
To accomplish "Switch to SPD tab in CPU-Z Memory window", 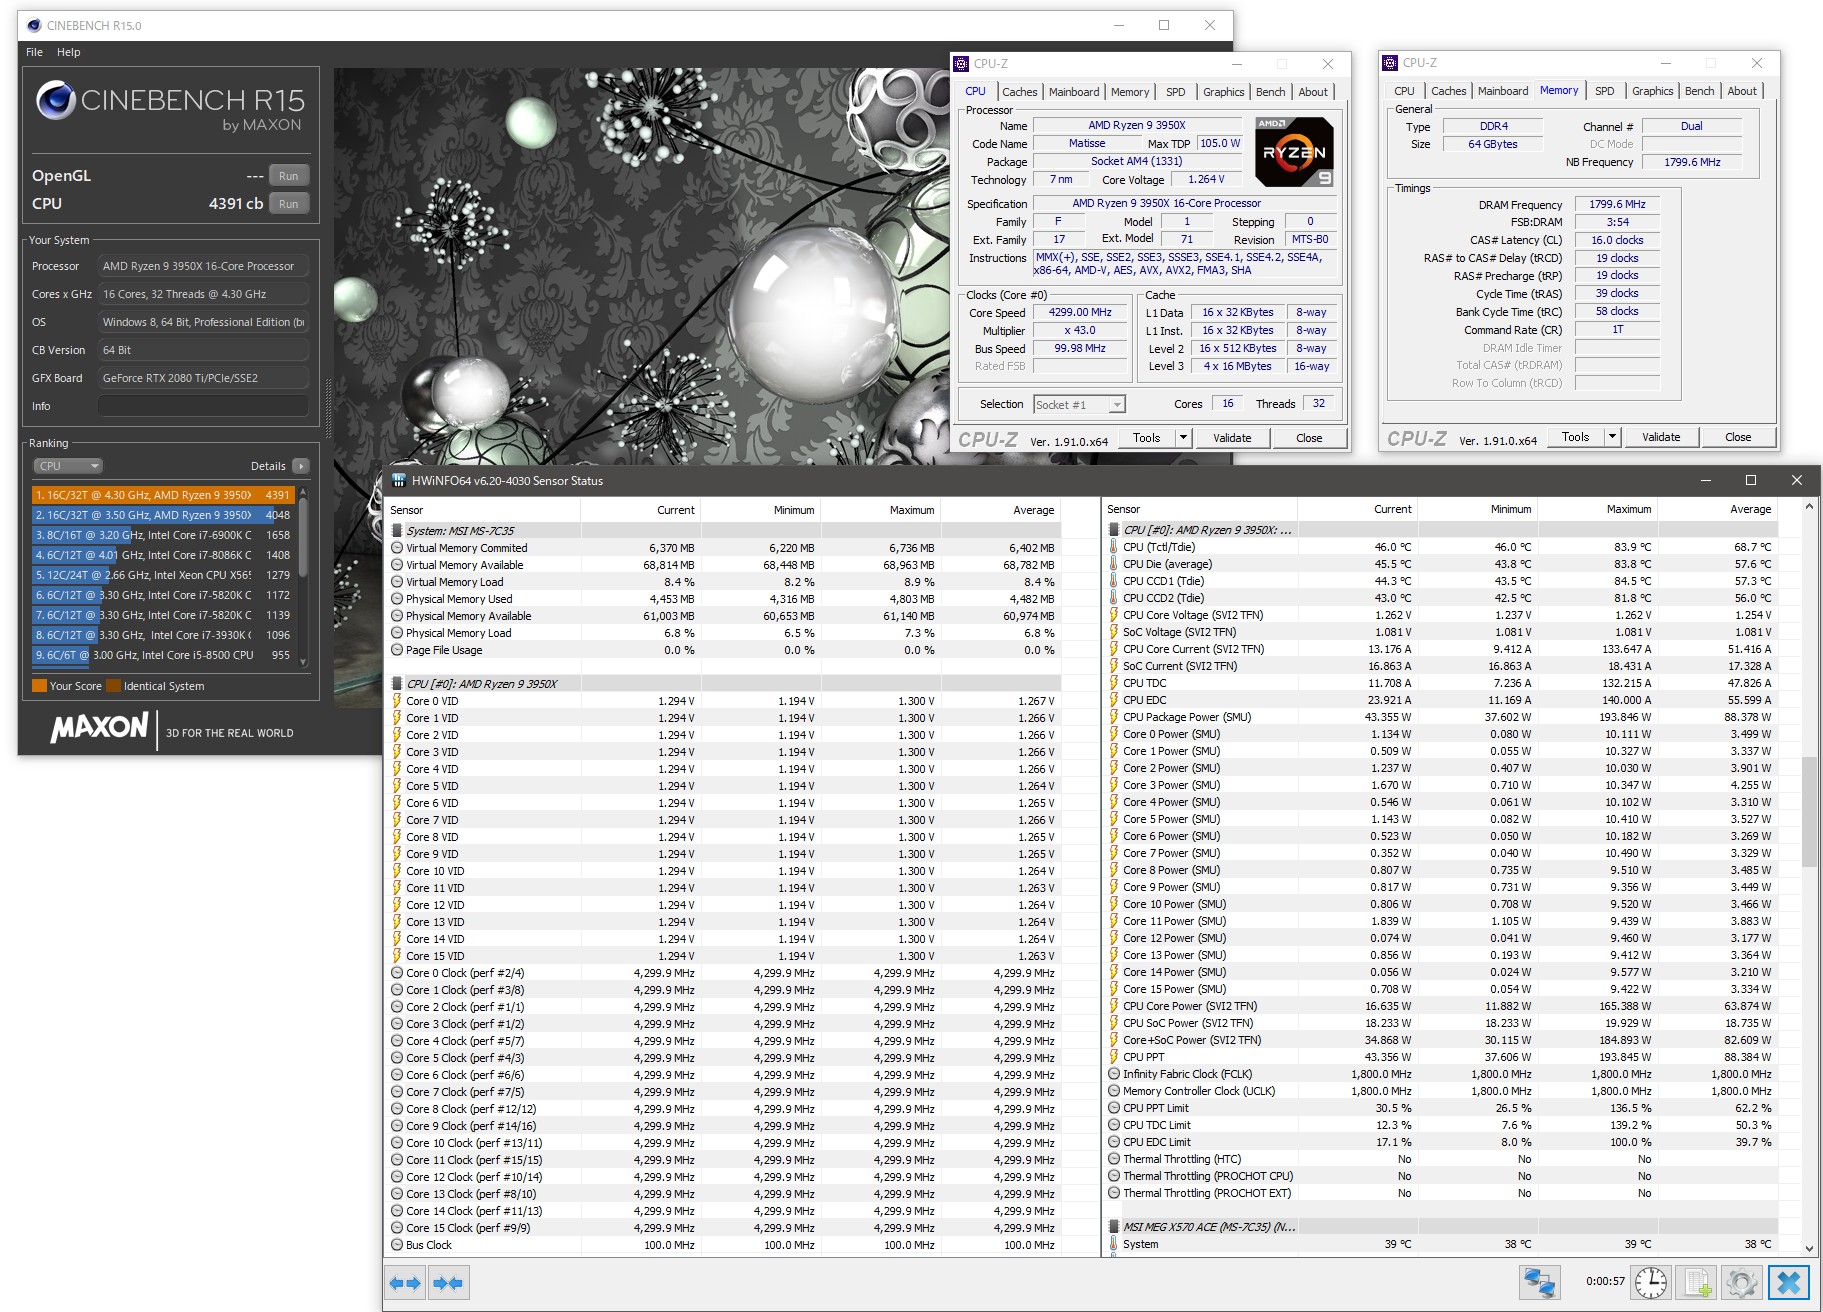I will (1604, 91).
